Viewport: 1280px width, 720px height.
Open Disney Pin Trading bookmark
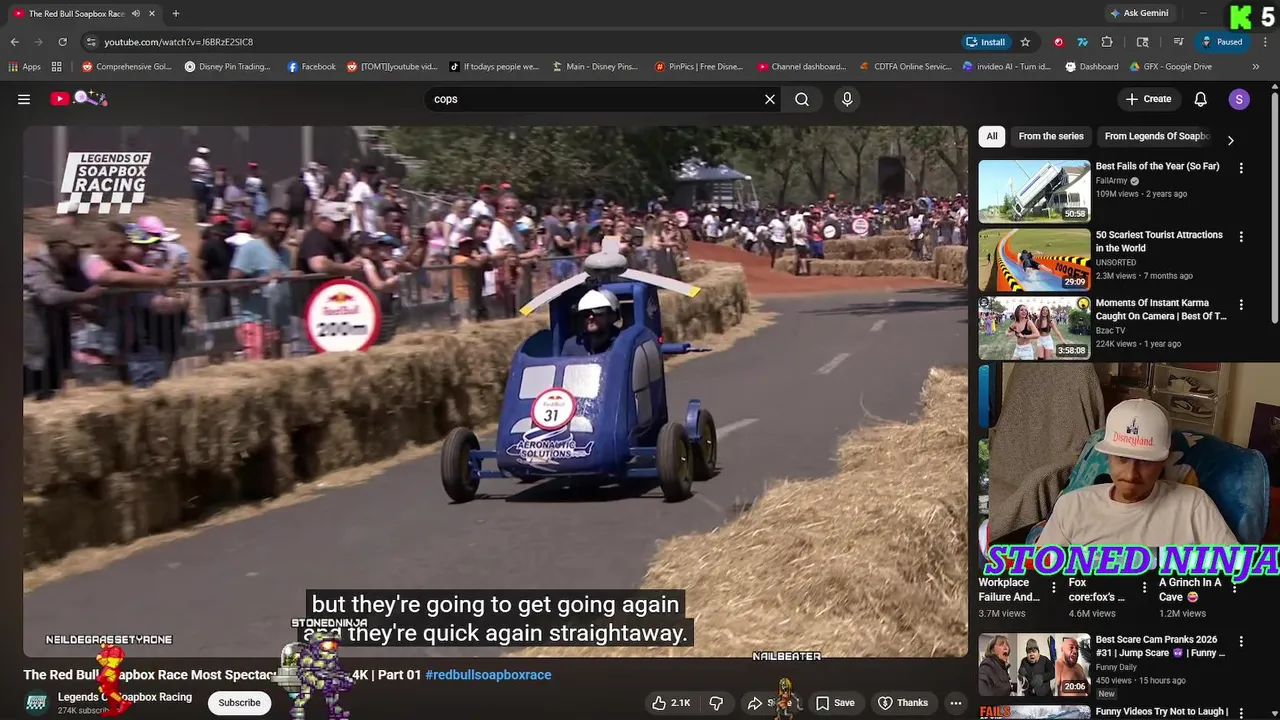coord(227,67)
